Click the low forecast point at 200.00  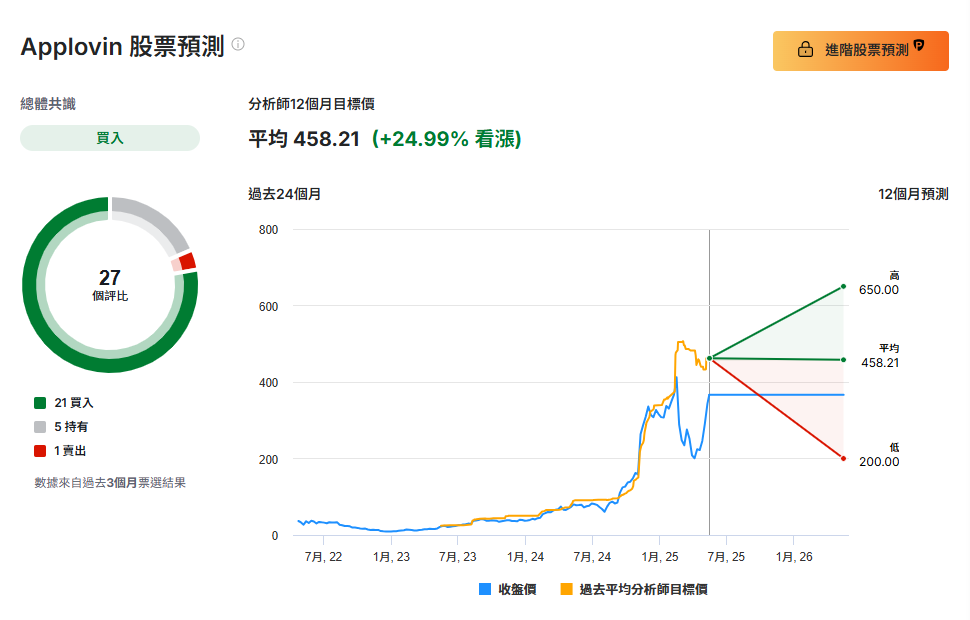[x=844, y=458]
